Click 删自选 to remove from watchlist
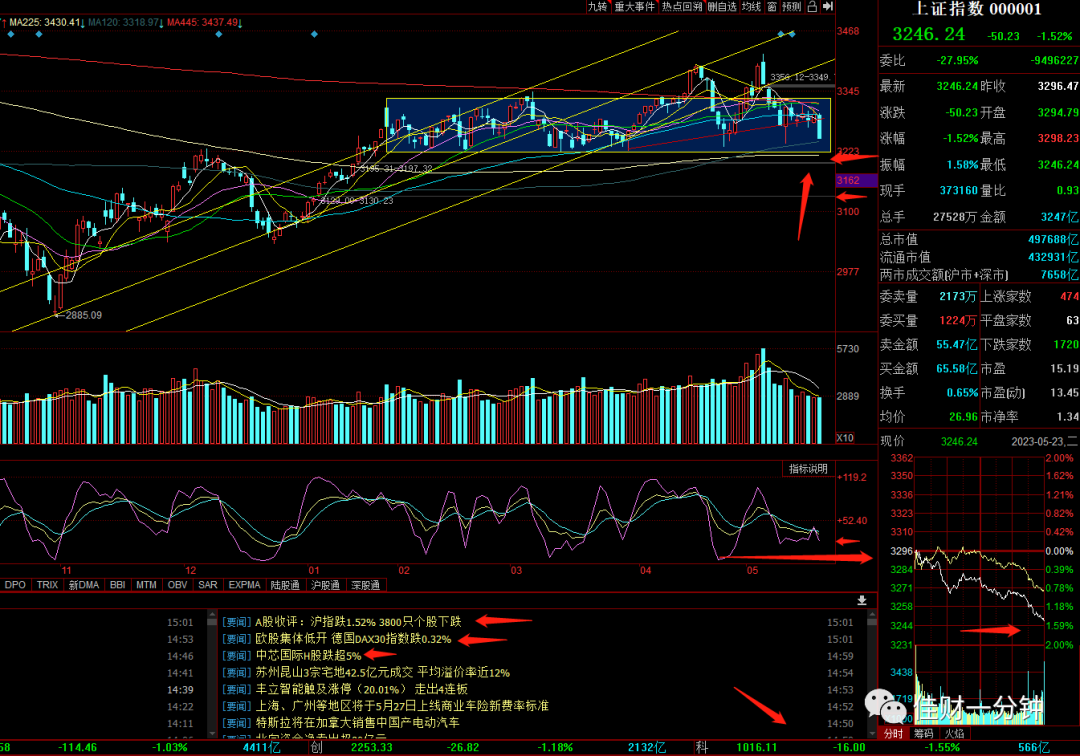This screenshot has height=756, width=1080. (722, 7)
